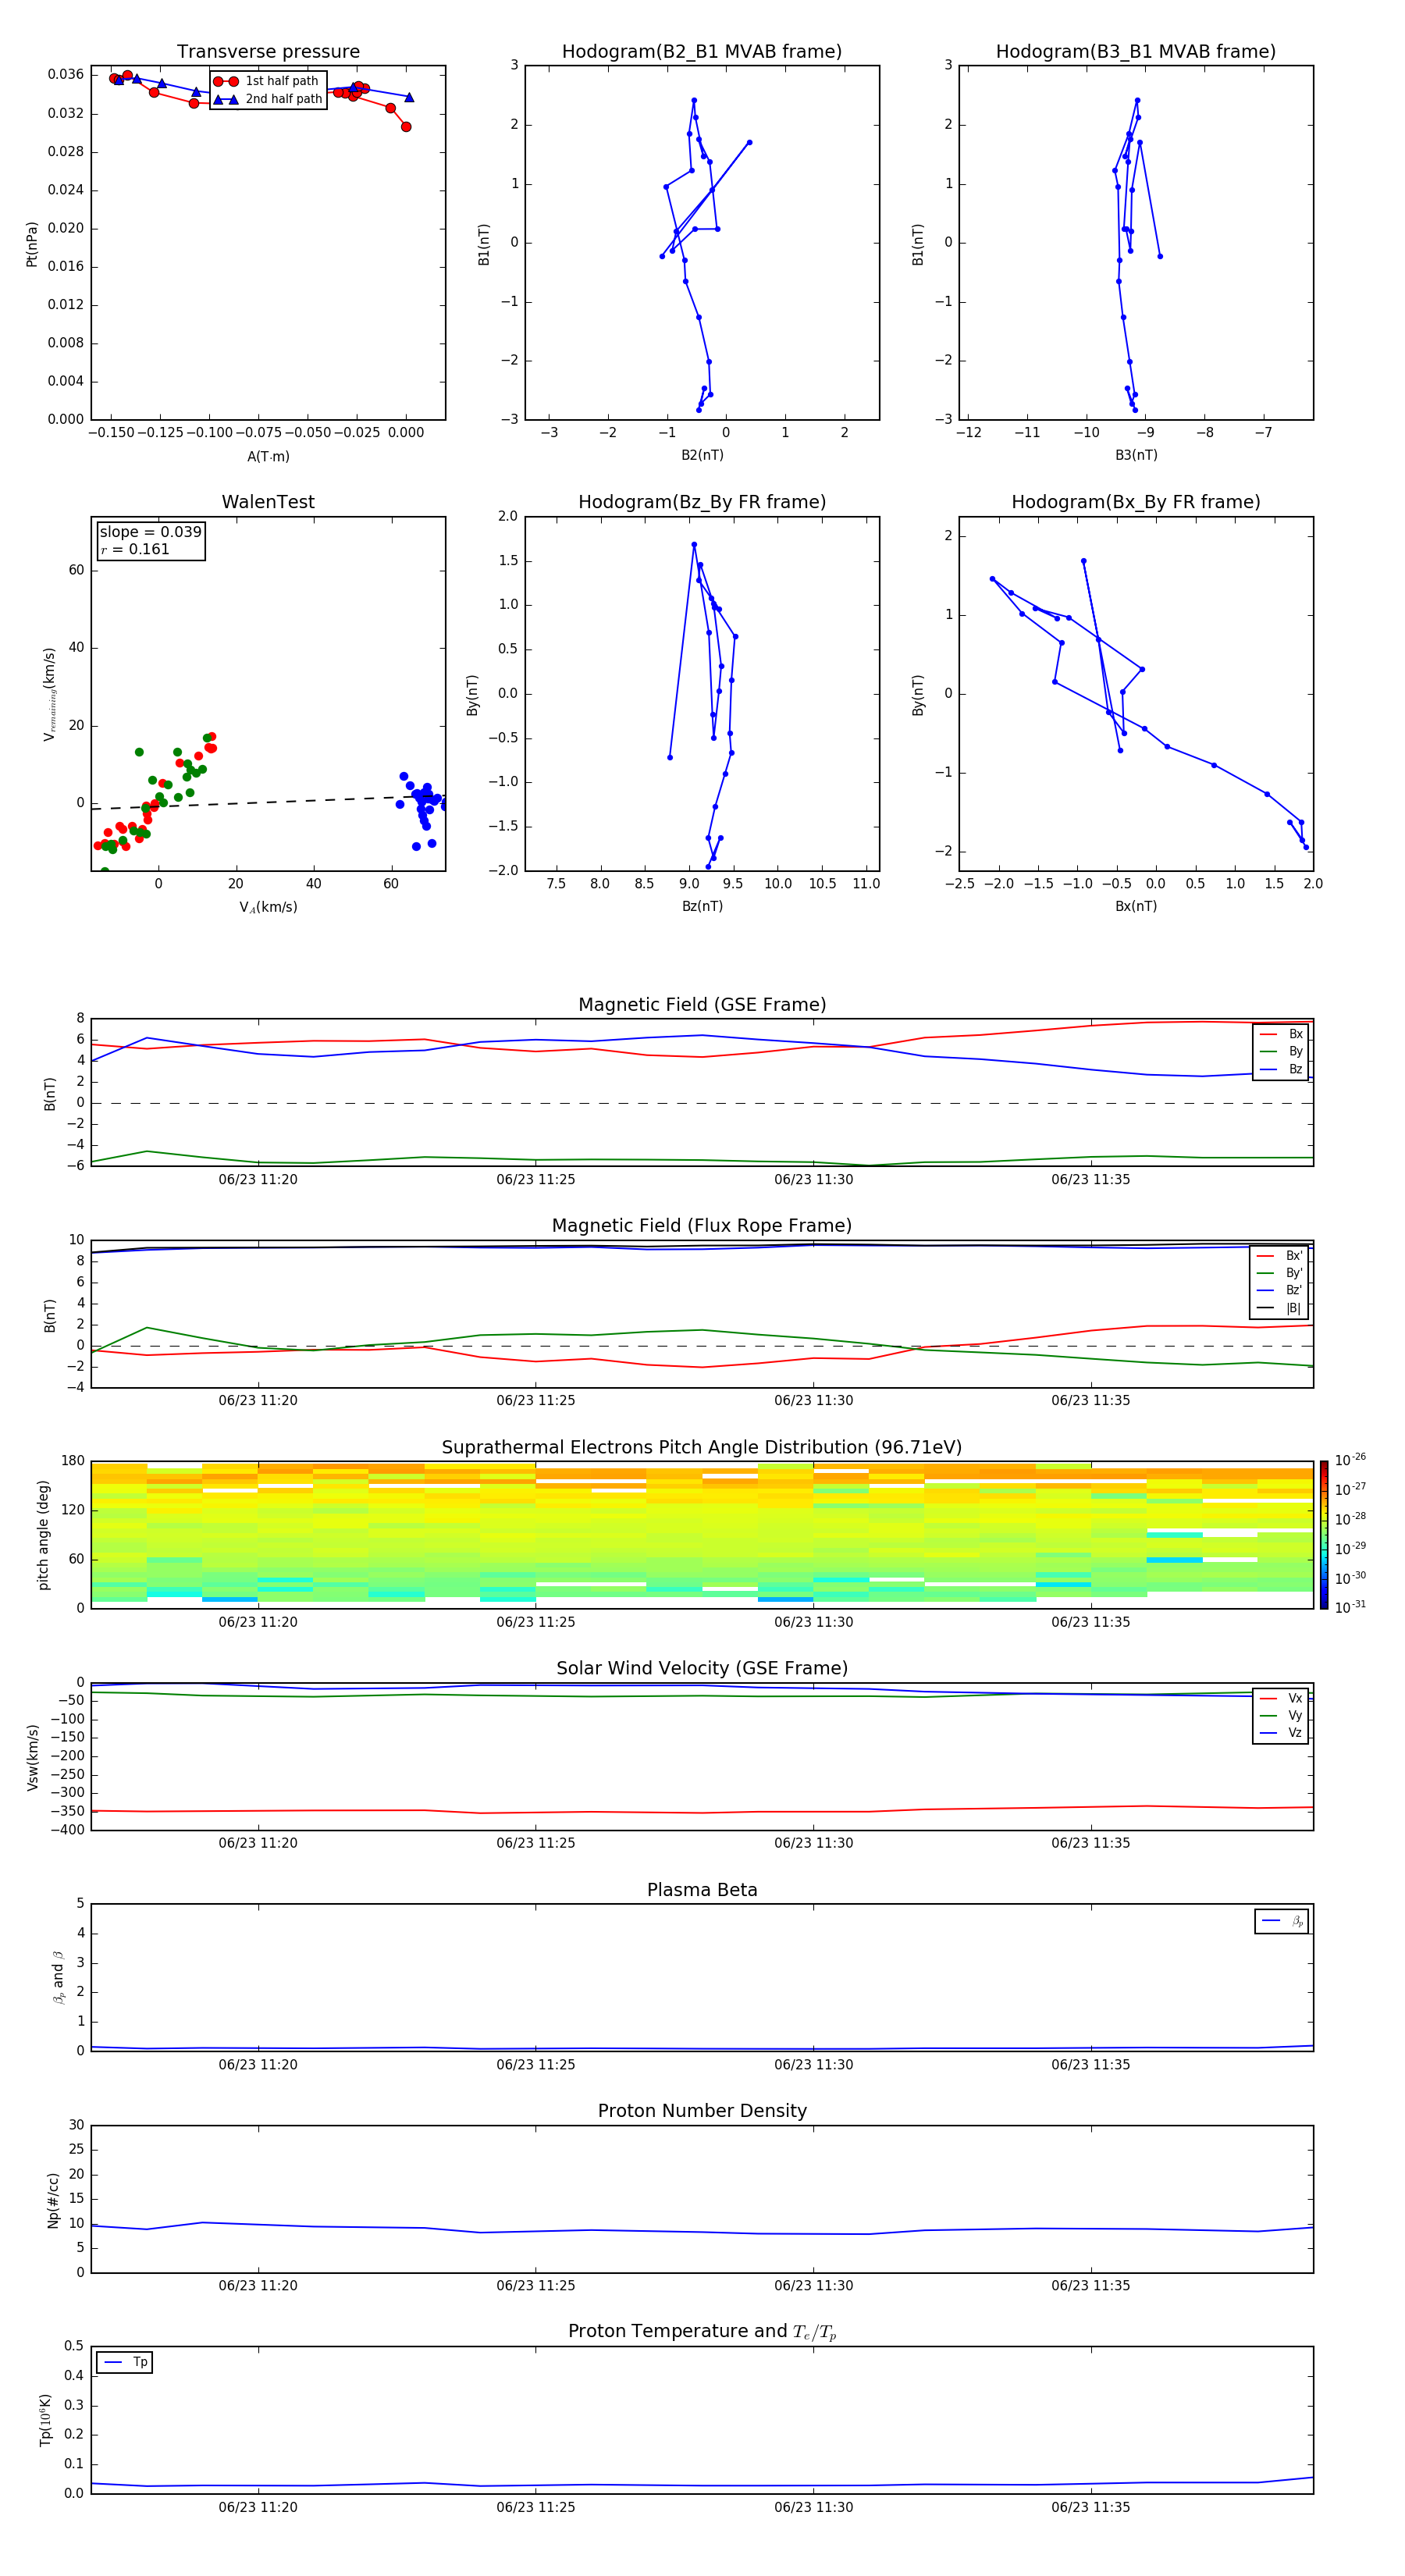Viewport: 1405px width, 2576px height.
Task: Click the red Vx line in velocity panel
Action: click(702, 1811)
